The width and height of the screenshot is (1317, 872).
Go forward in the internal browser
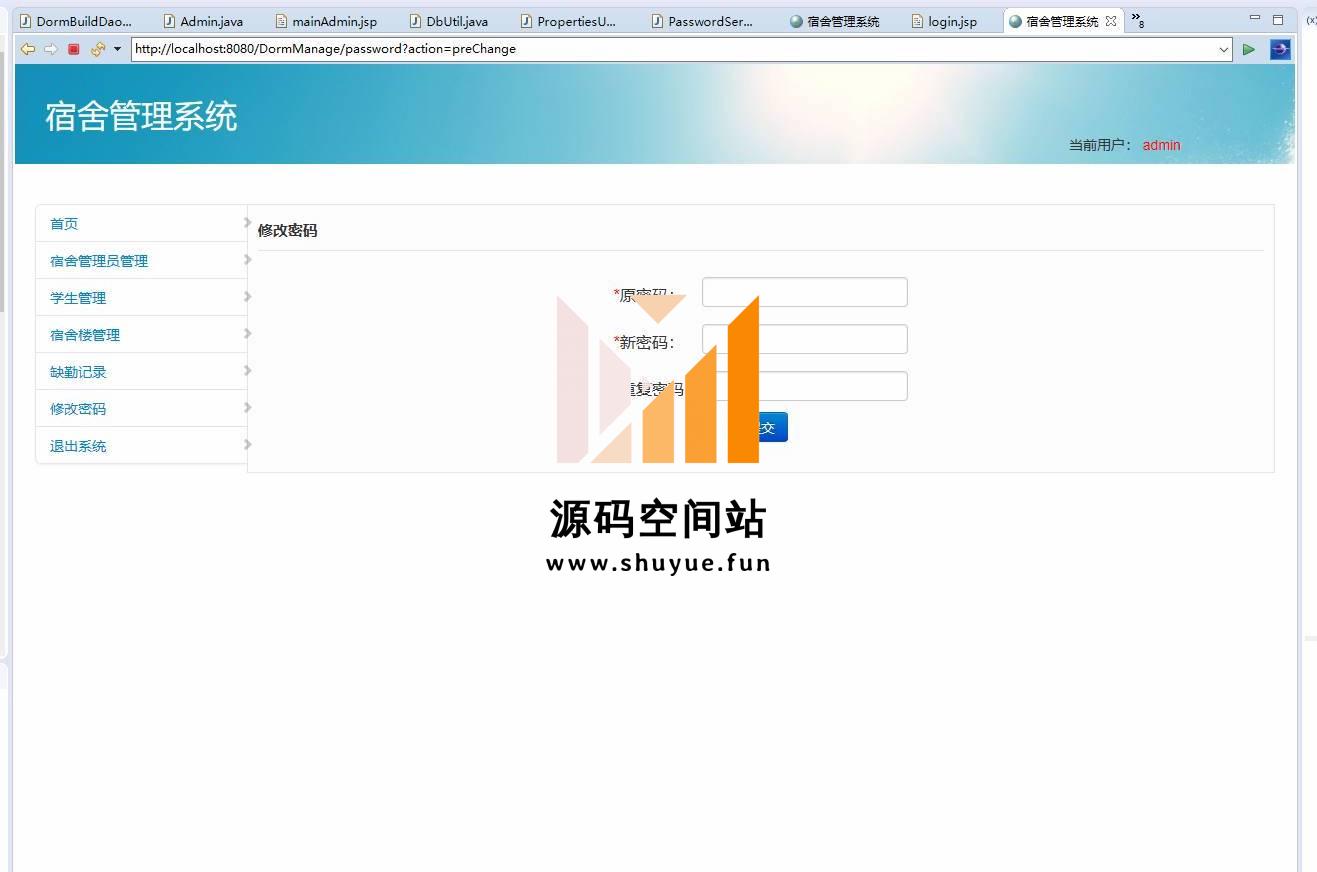click(50, 49)
